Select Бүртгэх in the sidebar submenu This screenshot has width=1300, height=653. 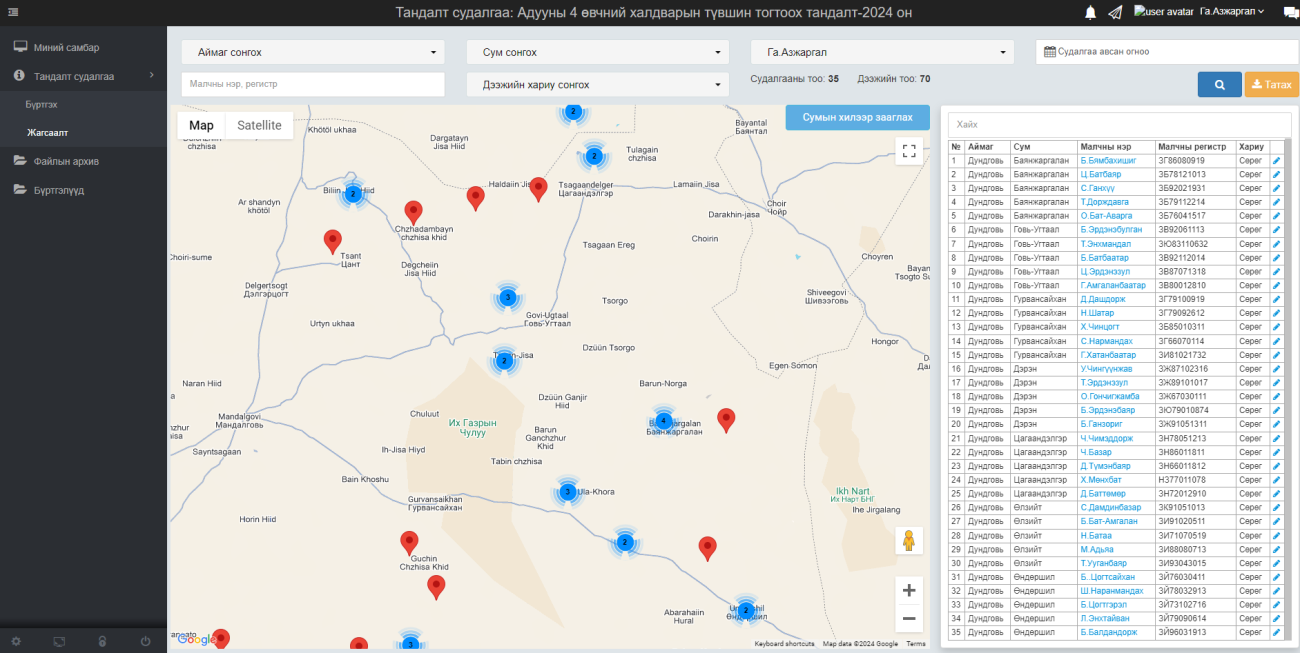(42, 104)
